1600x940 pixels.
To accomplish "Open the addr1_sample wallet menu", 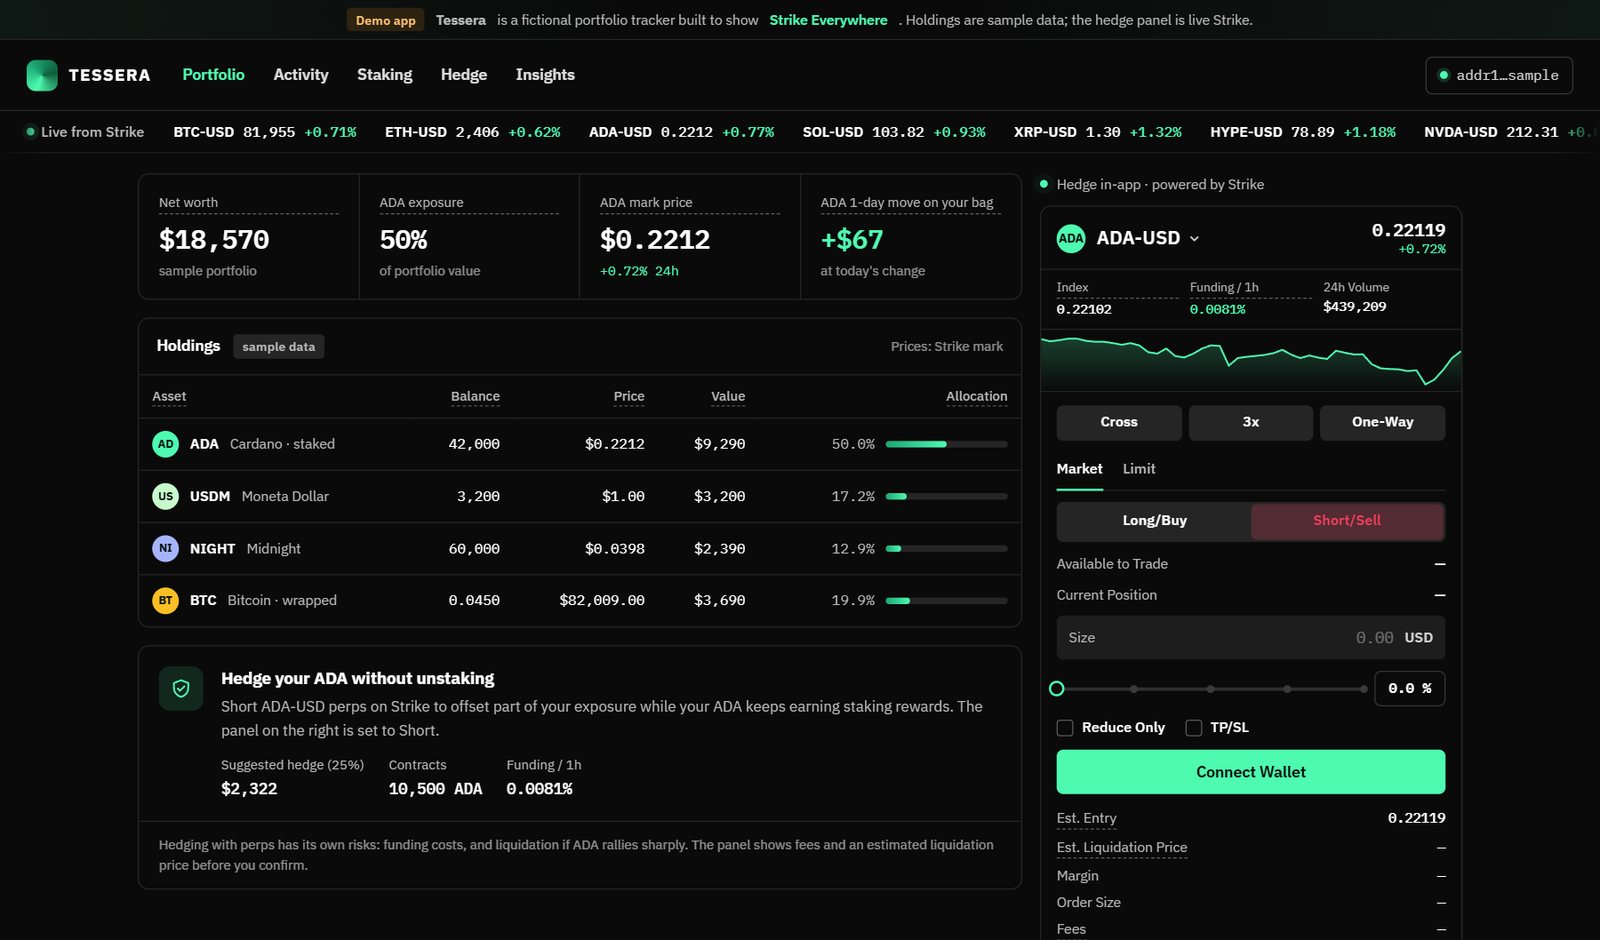I will pos(1498,75).
